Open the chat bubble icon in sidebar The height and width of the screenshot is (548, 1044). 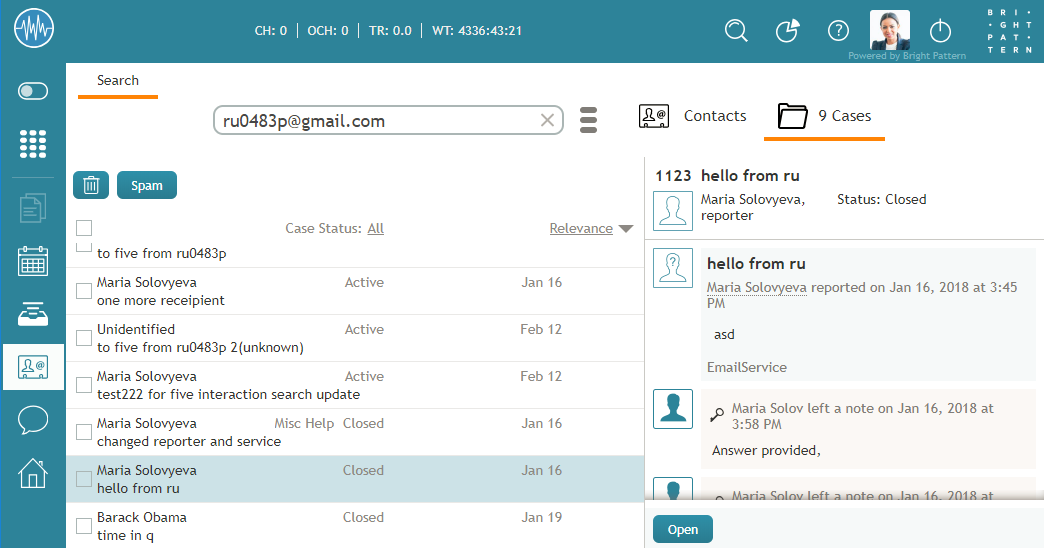[33, 420]
